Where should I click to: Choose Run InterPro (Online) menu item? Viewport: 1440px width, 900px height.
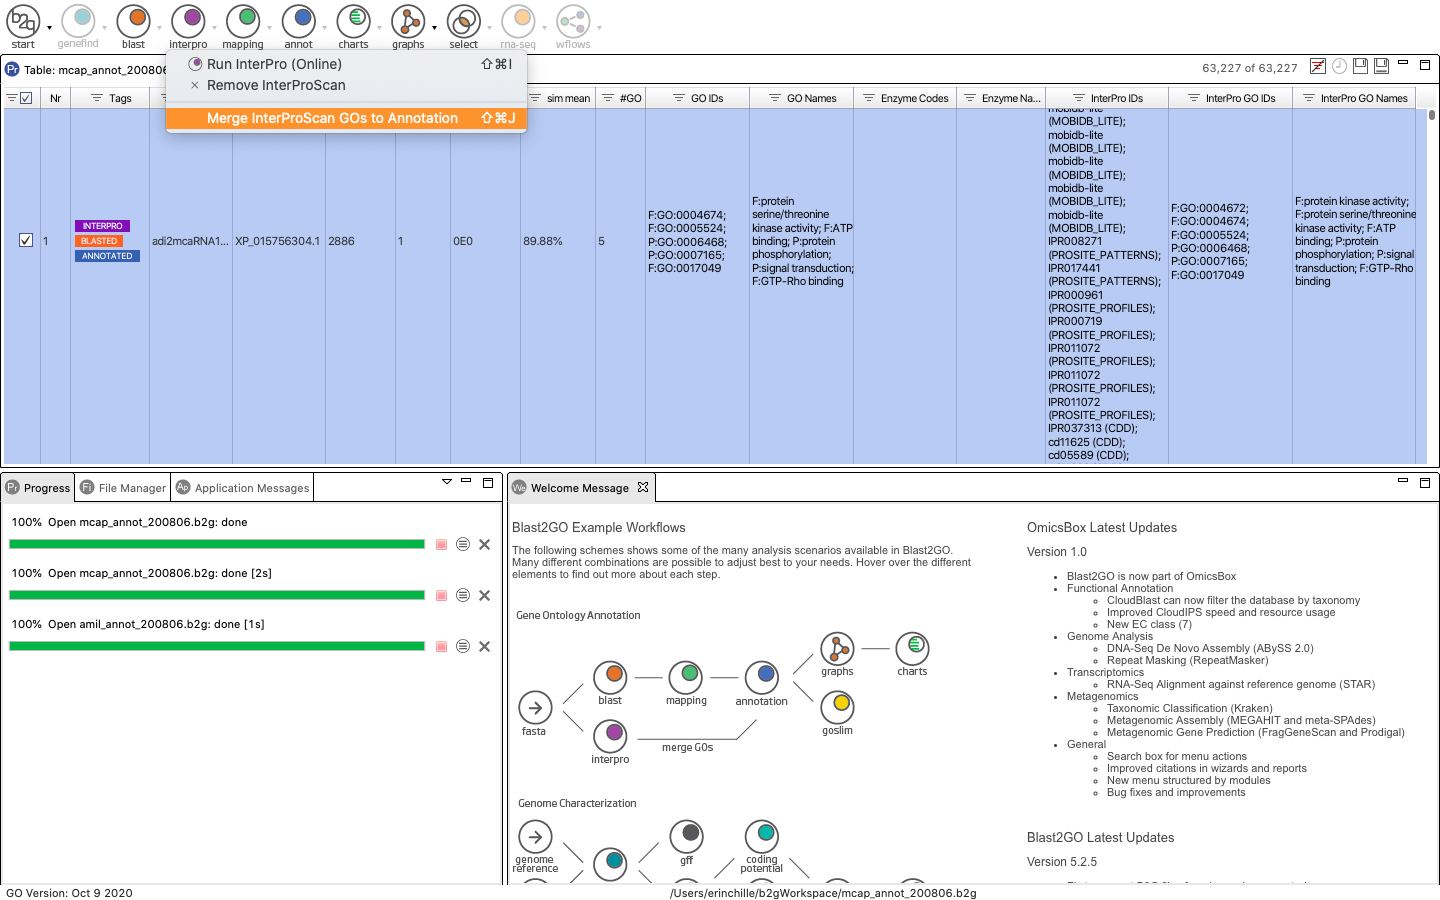pyautogui.click(x=346, y=64)
